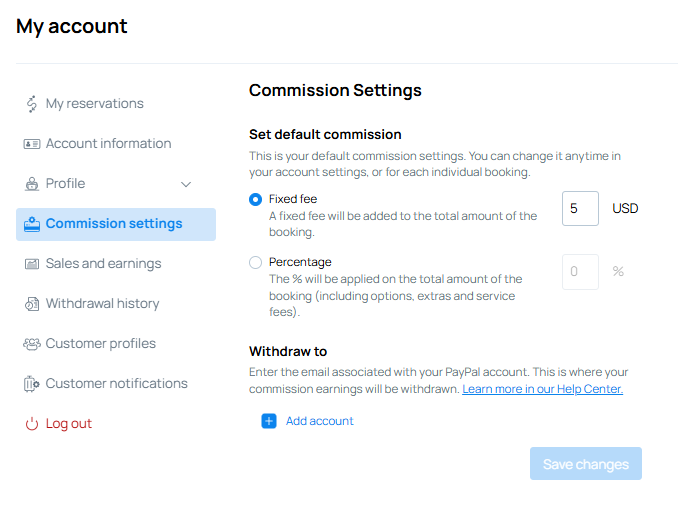Screen dimensions: 678x521
Task: Click the Account information ID card icon
Action: coord(32,144)
